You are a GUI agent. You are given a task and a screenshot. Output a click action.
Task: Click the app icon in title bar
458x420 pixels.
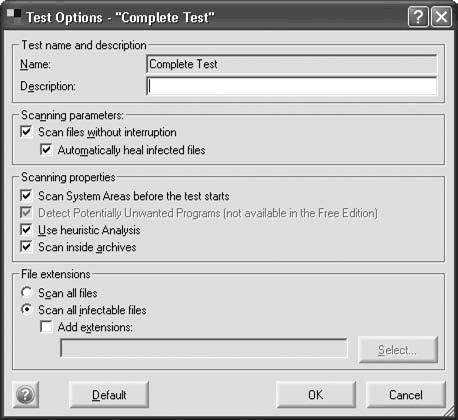click(14, 16)
